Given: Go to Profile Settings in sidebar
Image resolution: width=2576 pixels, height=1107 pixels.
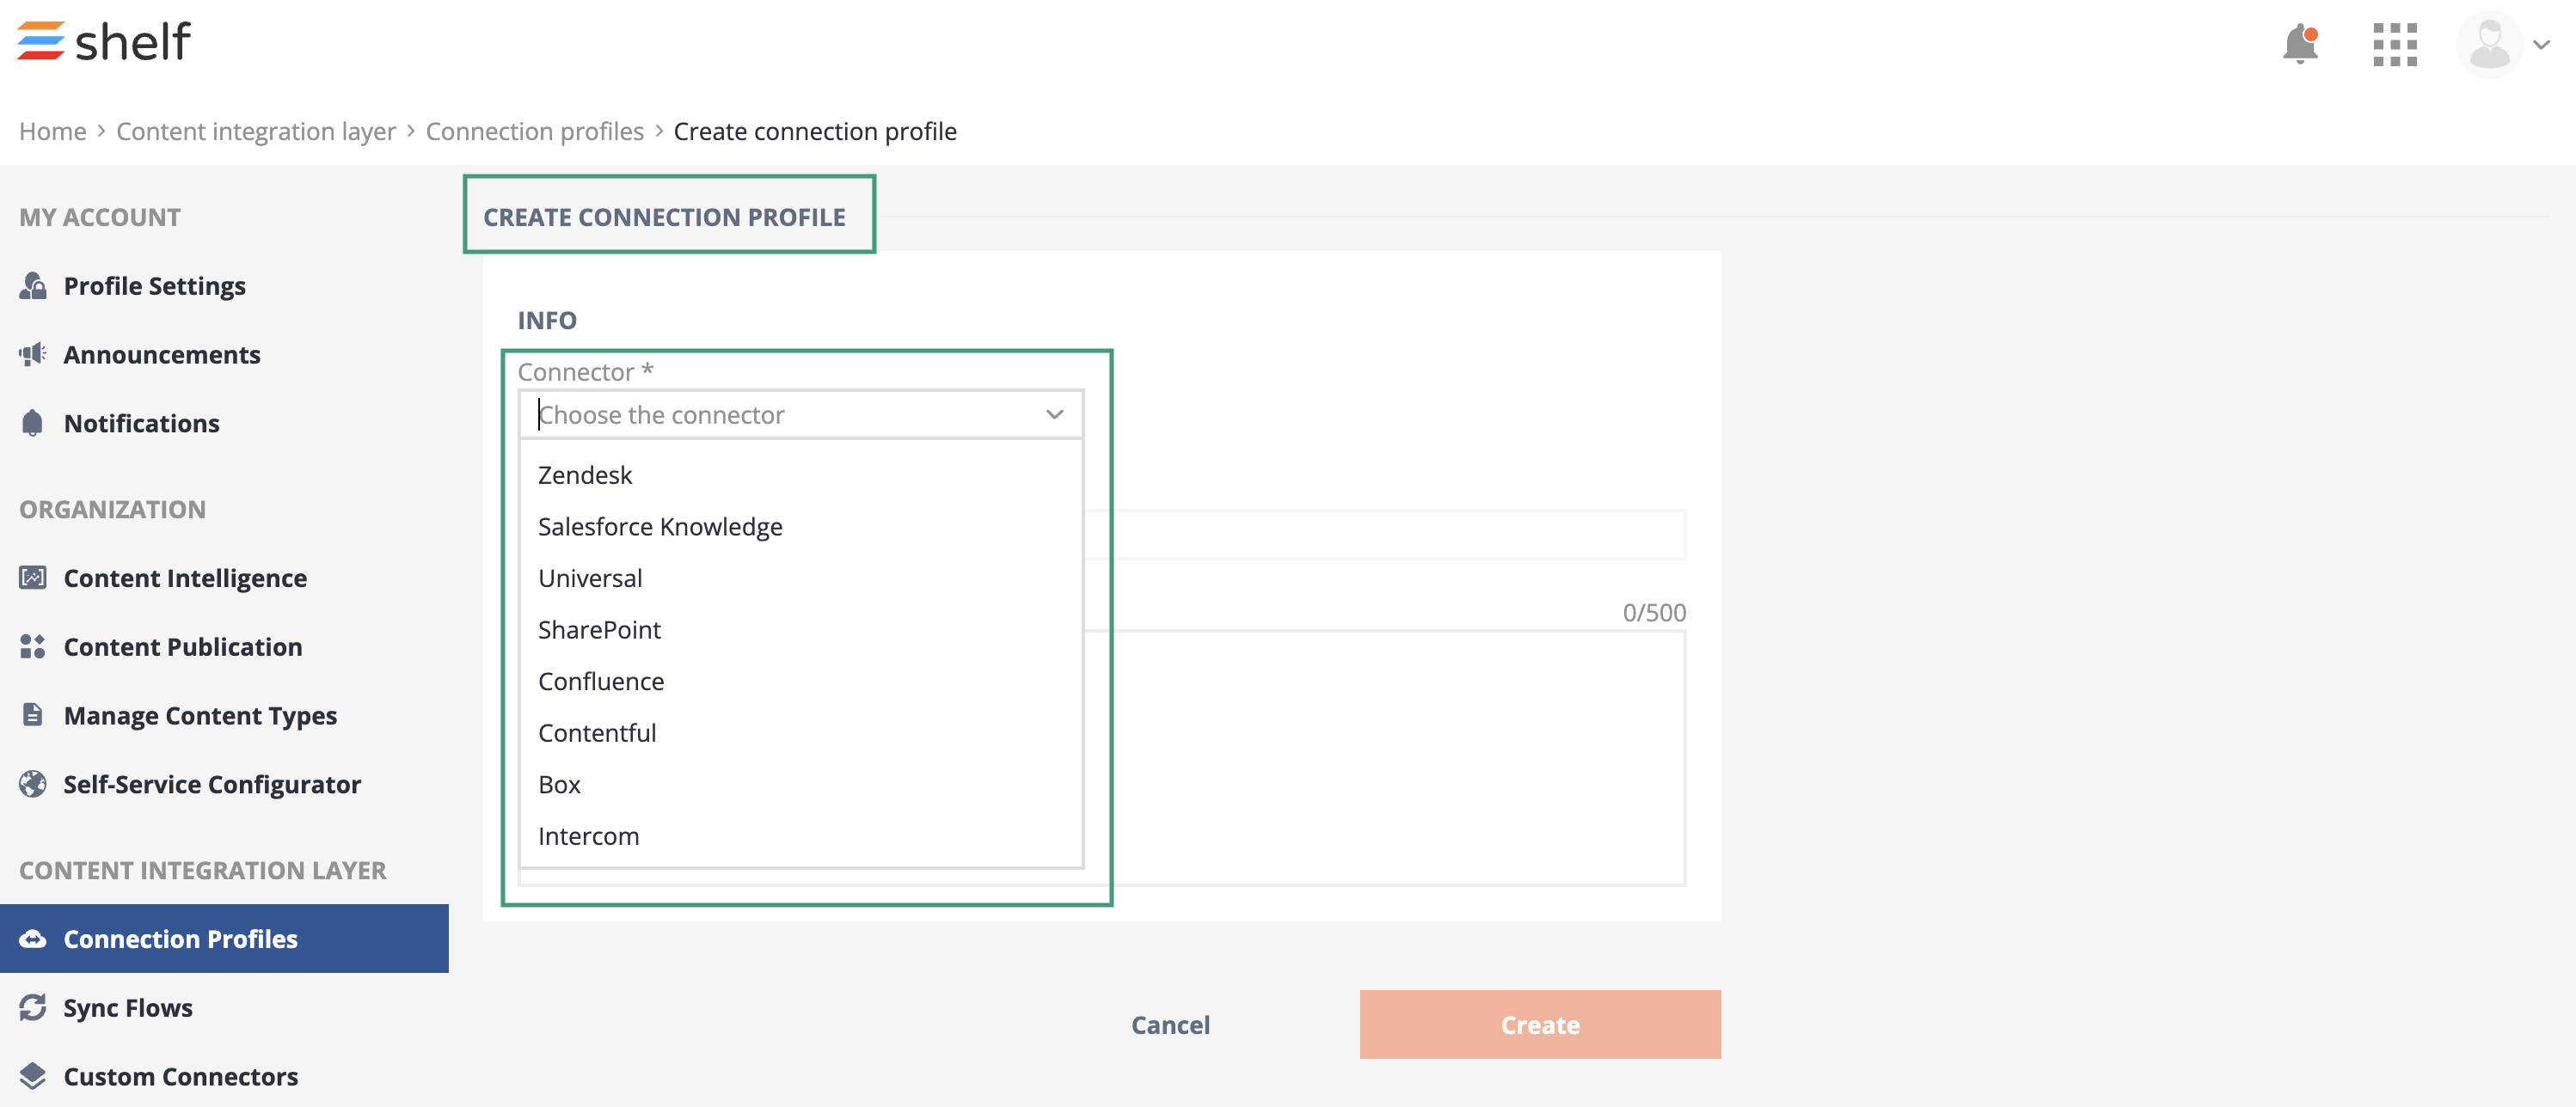Looking at the screenshot, I should click(x=154, y=286).
